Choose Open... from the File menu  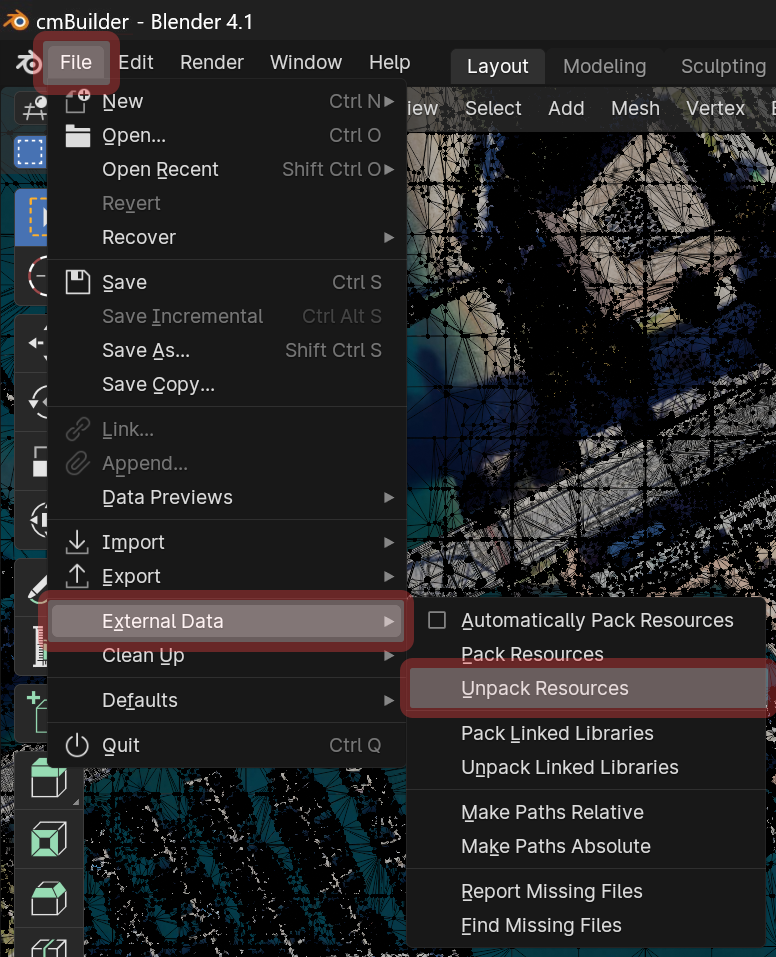(x=227, y=135)
